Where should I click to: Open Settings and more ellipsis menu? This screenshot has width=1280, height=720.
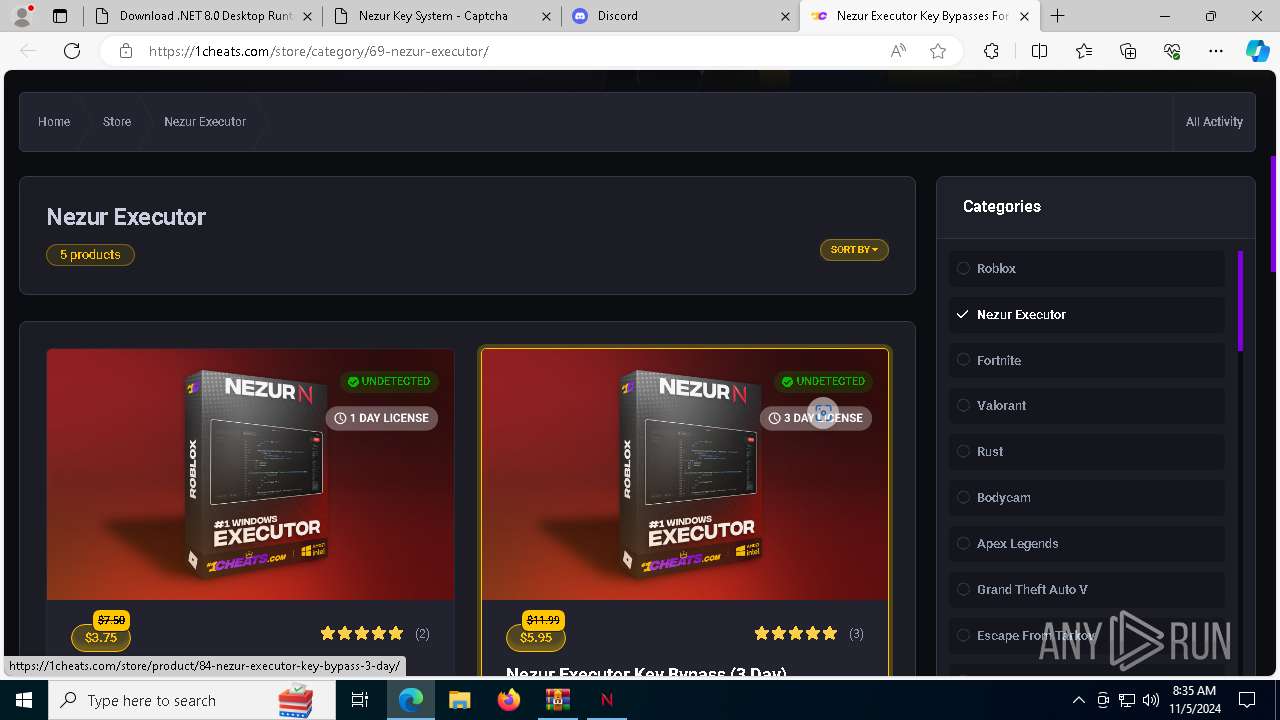pos(1216,51)
